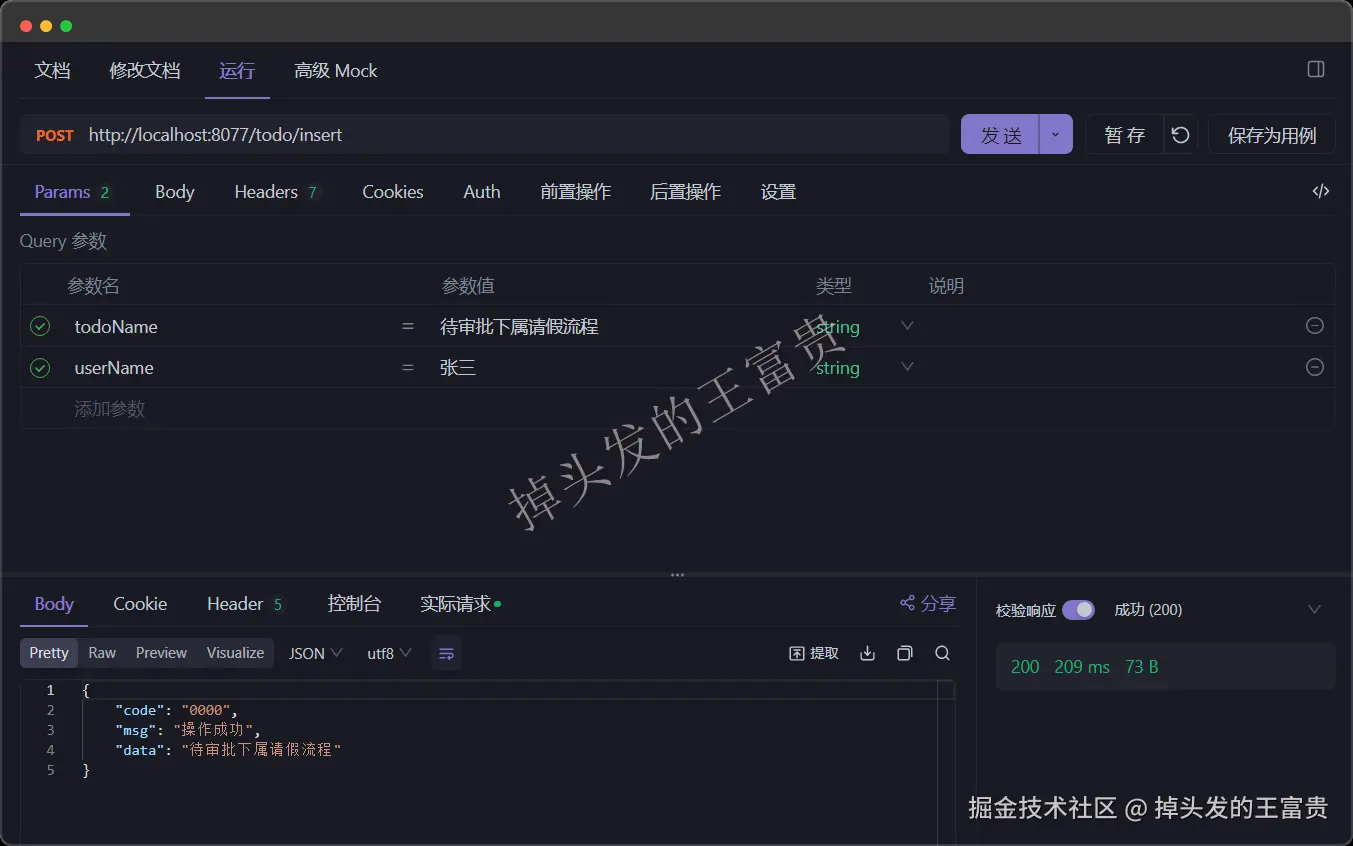Open the JSON format dropdown
Viewport: 1353px width, 846px height.
coord(316,653)
